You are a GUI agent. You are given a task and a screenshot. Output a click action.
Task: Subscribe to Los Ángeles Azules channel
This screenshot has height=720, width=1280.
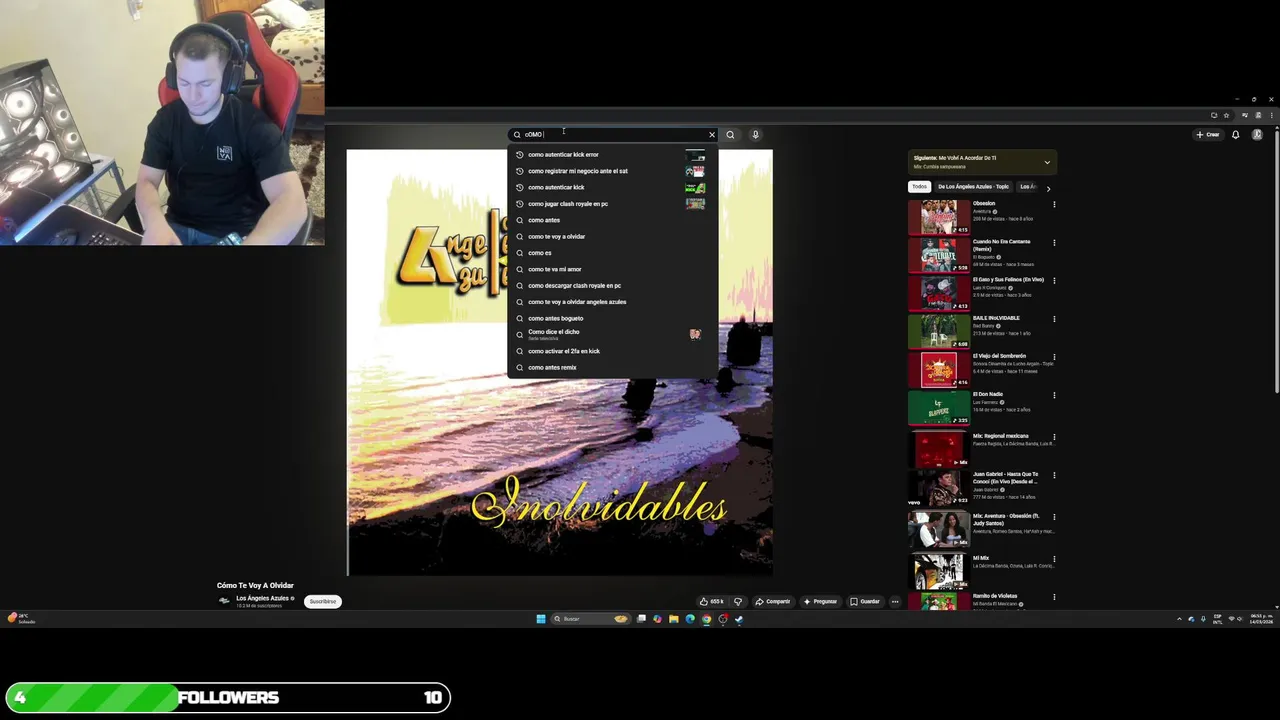[323, 602]
